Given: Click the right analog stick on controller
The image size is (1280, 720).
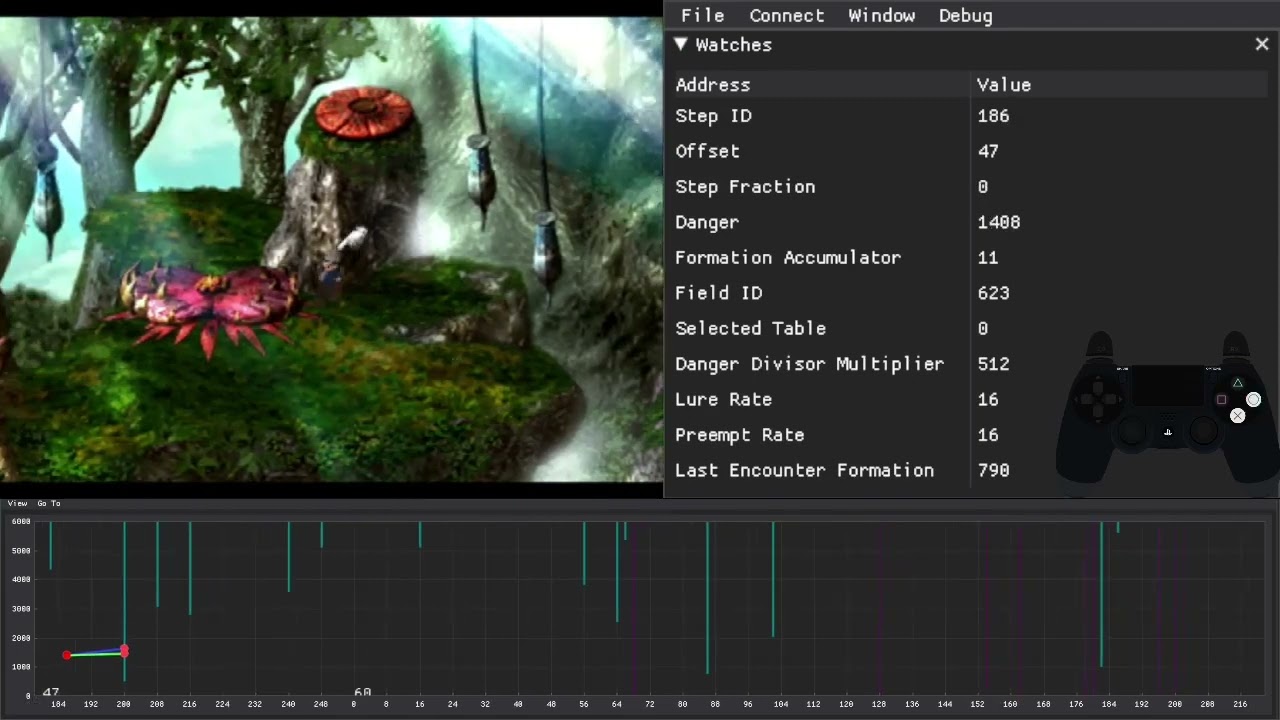Looking at the screenshot, I should click(1204, 431).
